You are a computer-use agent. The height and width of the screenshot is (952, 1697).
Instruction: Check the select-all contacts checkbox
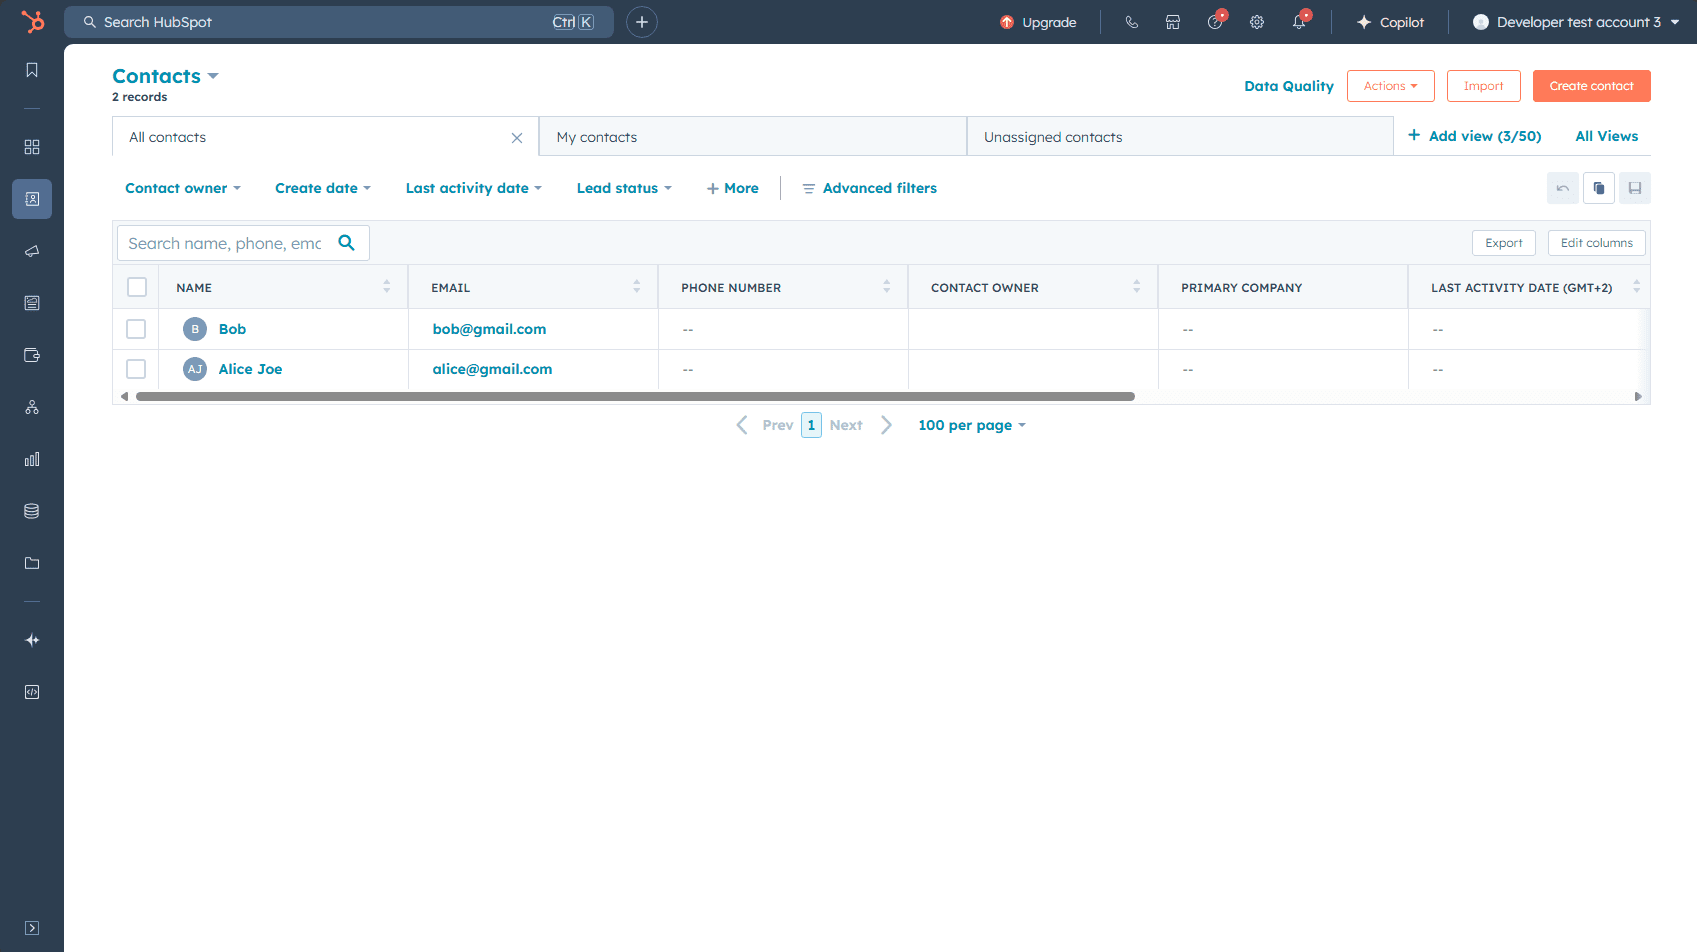pos(137,288)
